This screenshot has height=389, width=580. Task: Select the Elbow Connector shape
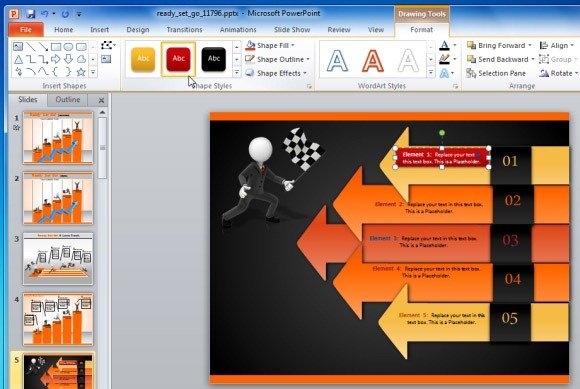[x=31, y=59]
